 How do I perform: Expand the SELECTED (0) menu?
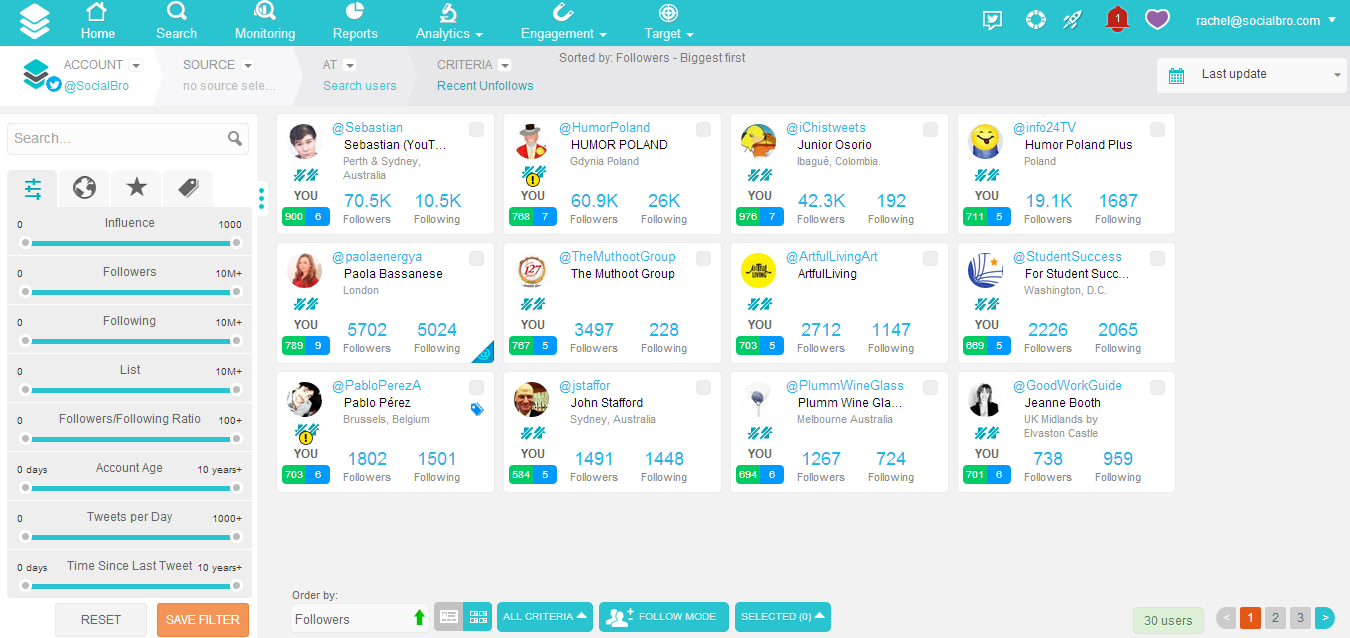pyautogui.click(x=782, y=617)
